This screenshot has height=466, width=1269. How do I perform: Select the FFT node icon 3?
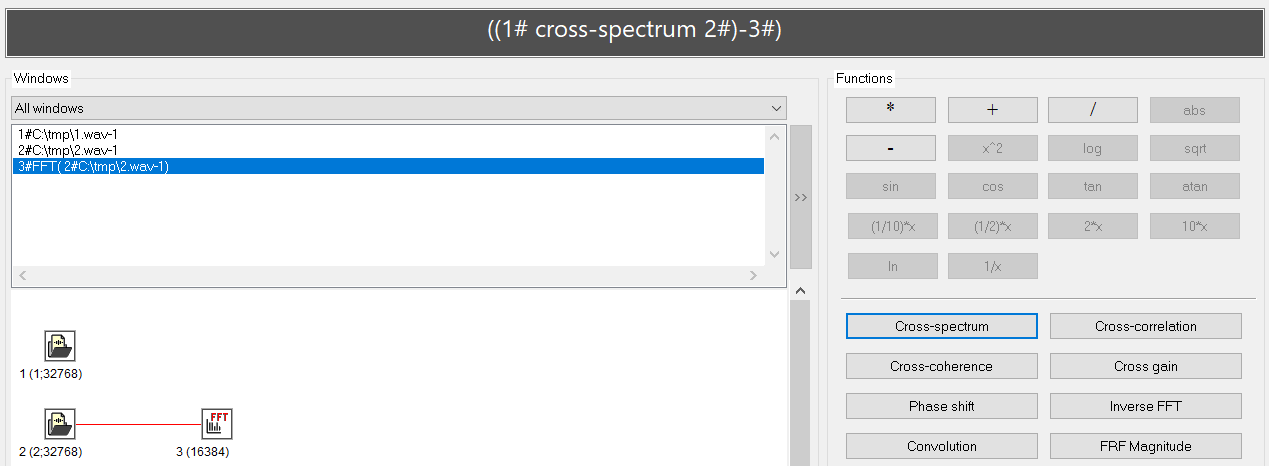[x=216, y=424]
